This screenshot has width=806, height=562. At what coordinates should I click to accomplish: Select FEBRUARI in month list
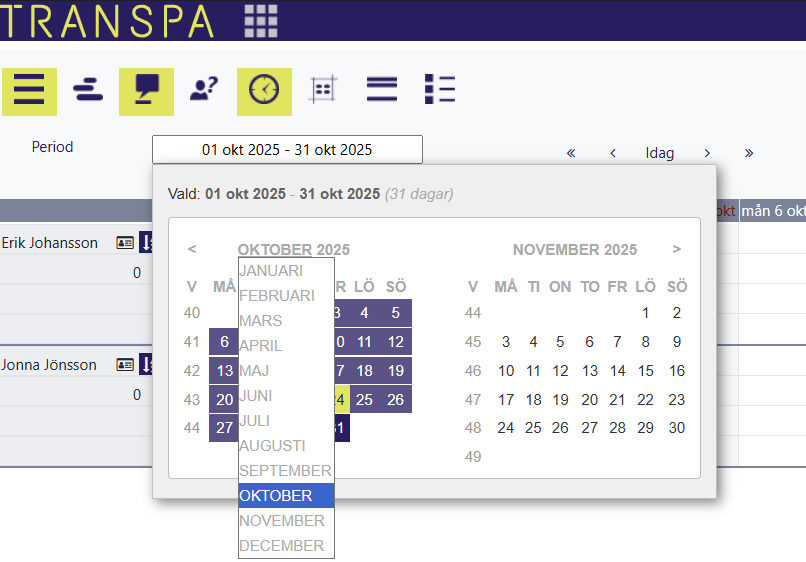286,296
